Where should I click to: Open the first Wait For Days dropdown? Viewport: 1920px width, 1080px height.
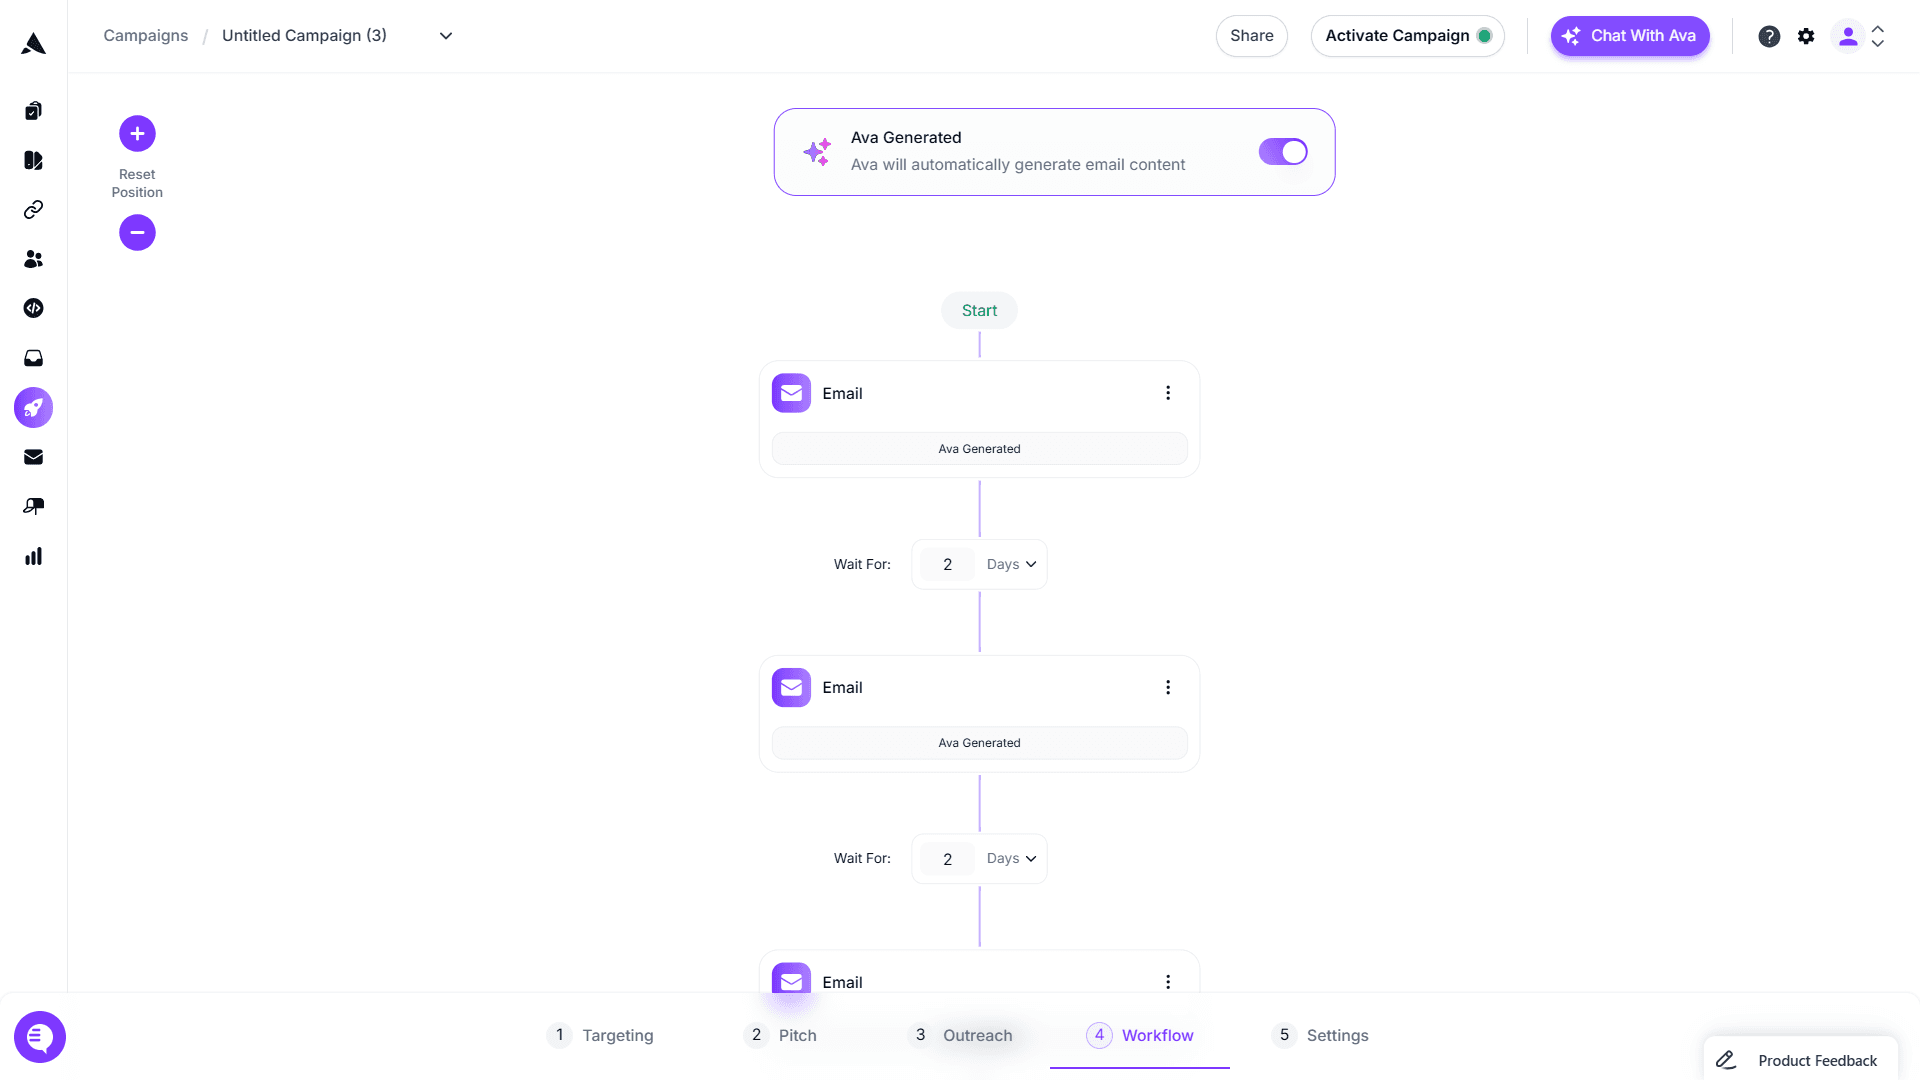tap(1010, 564)
